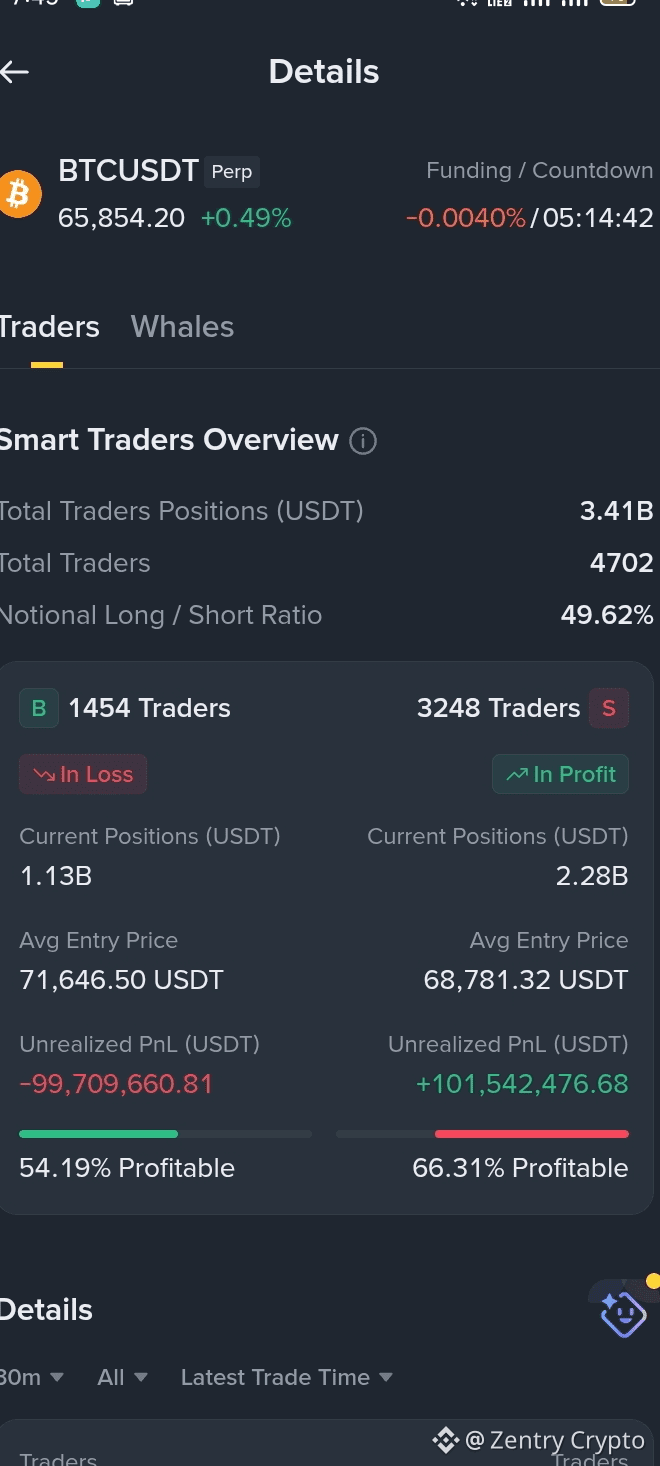
Task: Switch to the Whales tab
Action: [x=182, y=327]
